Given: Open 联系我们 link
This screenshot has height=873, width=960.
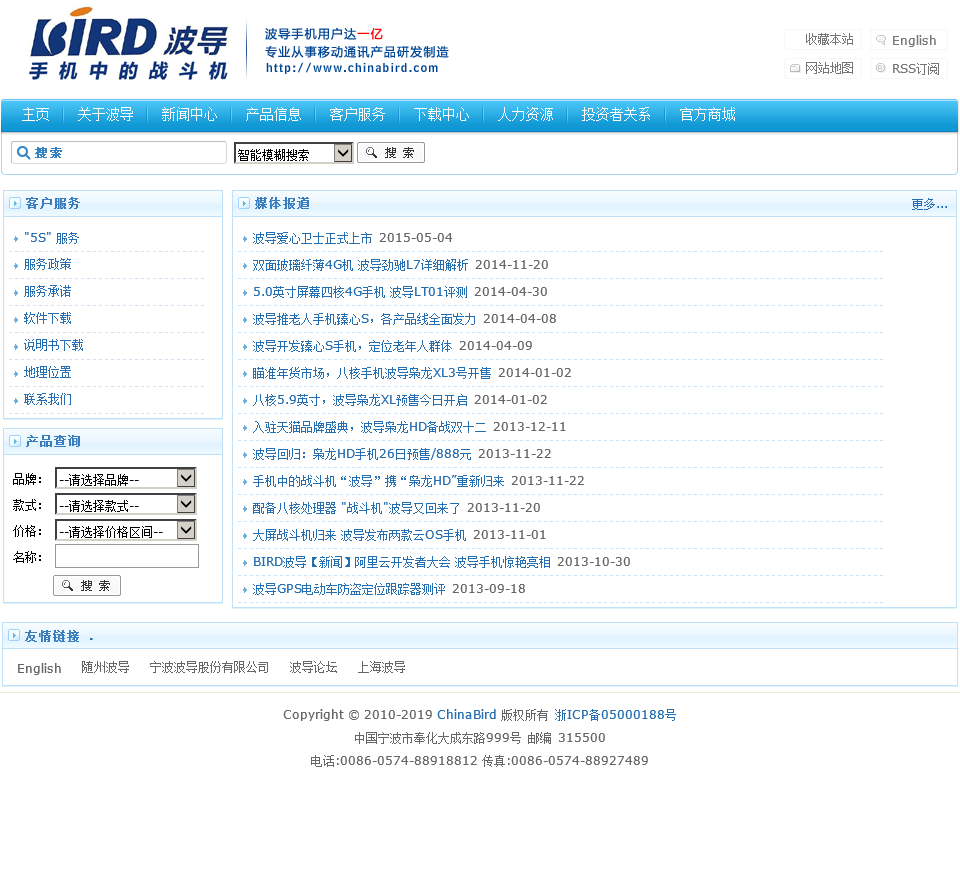Looking at the screenshot, I should [x=48, y=399].
